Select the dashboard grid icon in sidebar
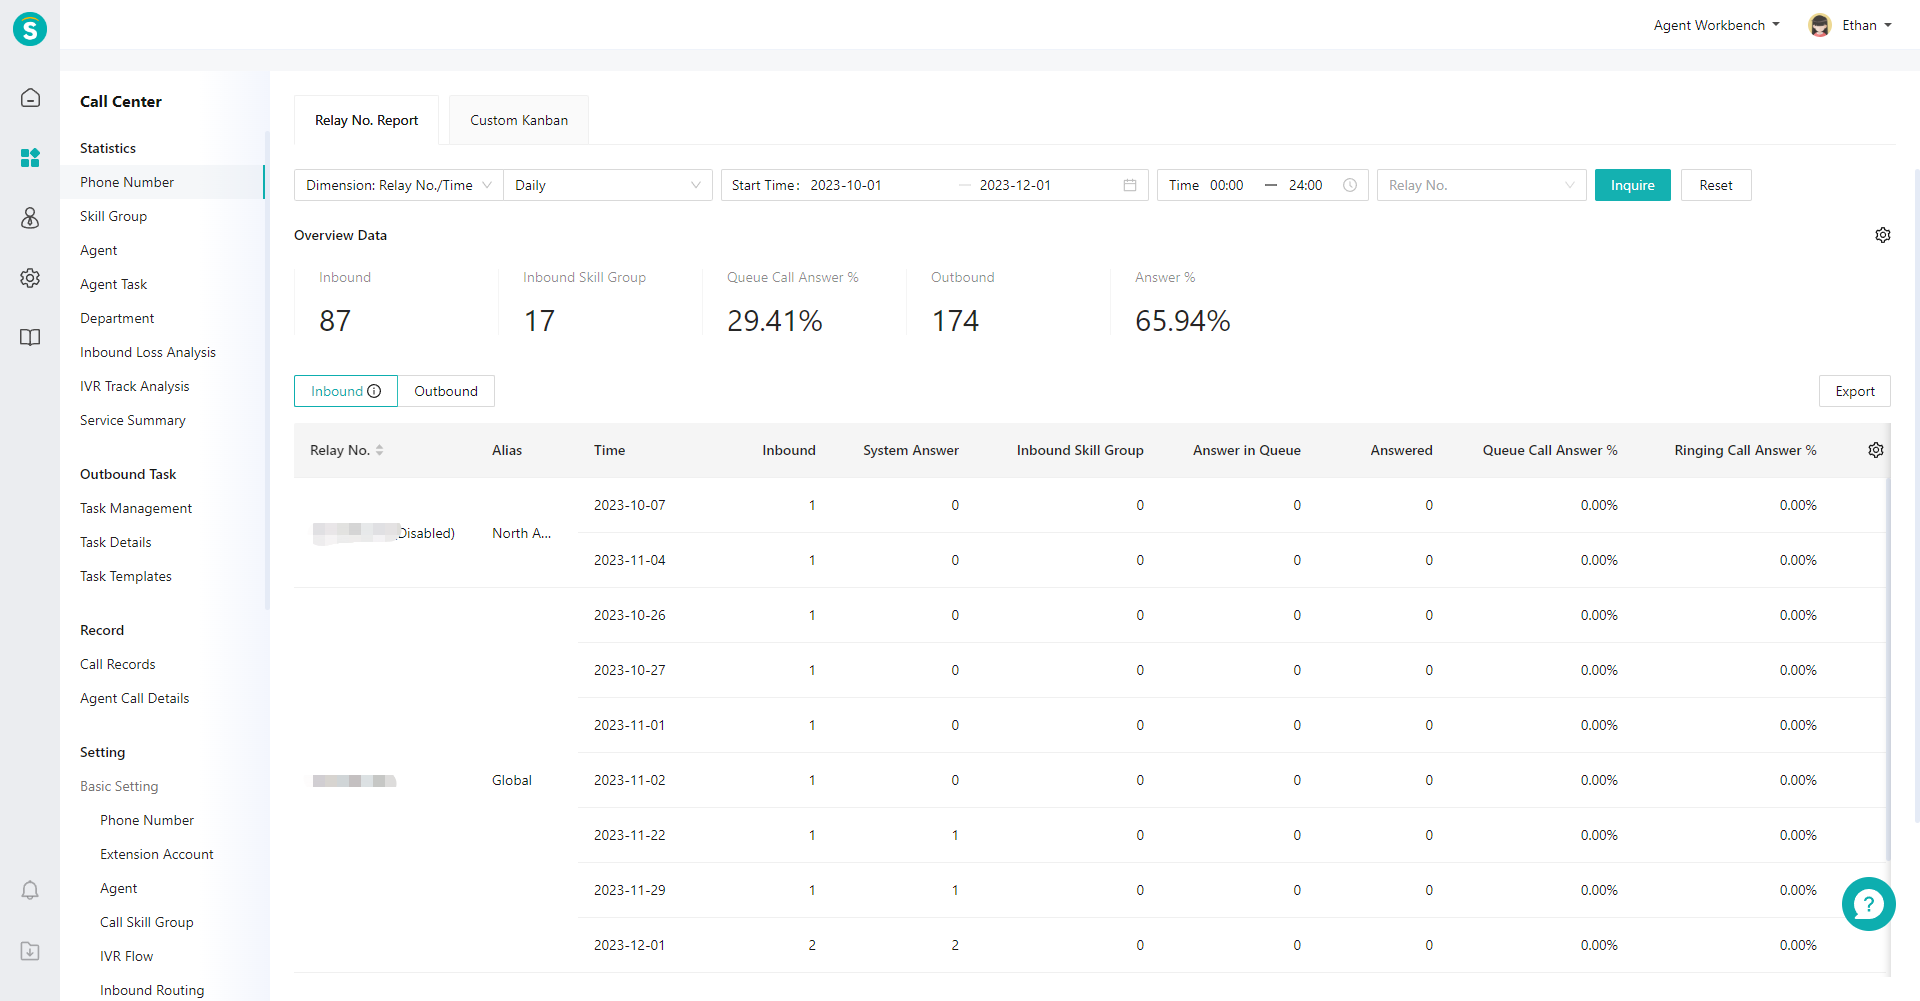This screenshot has height=1001, width=1920. pyautogui.click(x=30, y=158)
